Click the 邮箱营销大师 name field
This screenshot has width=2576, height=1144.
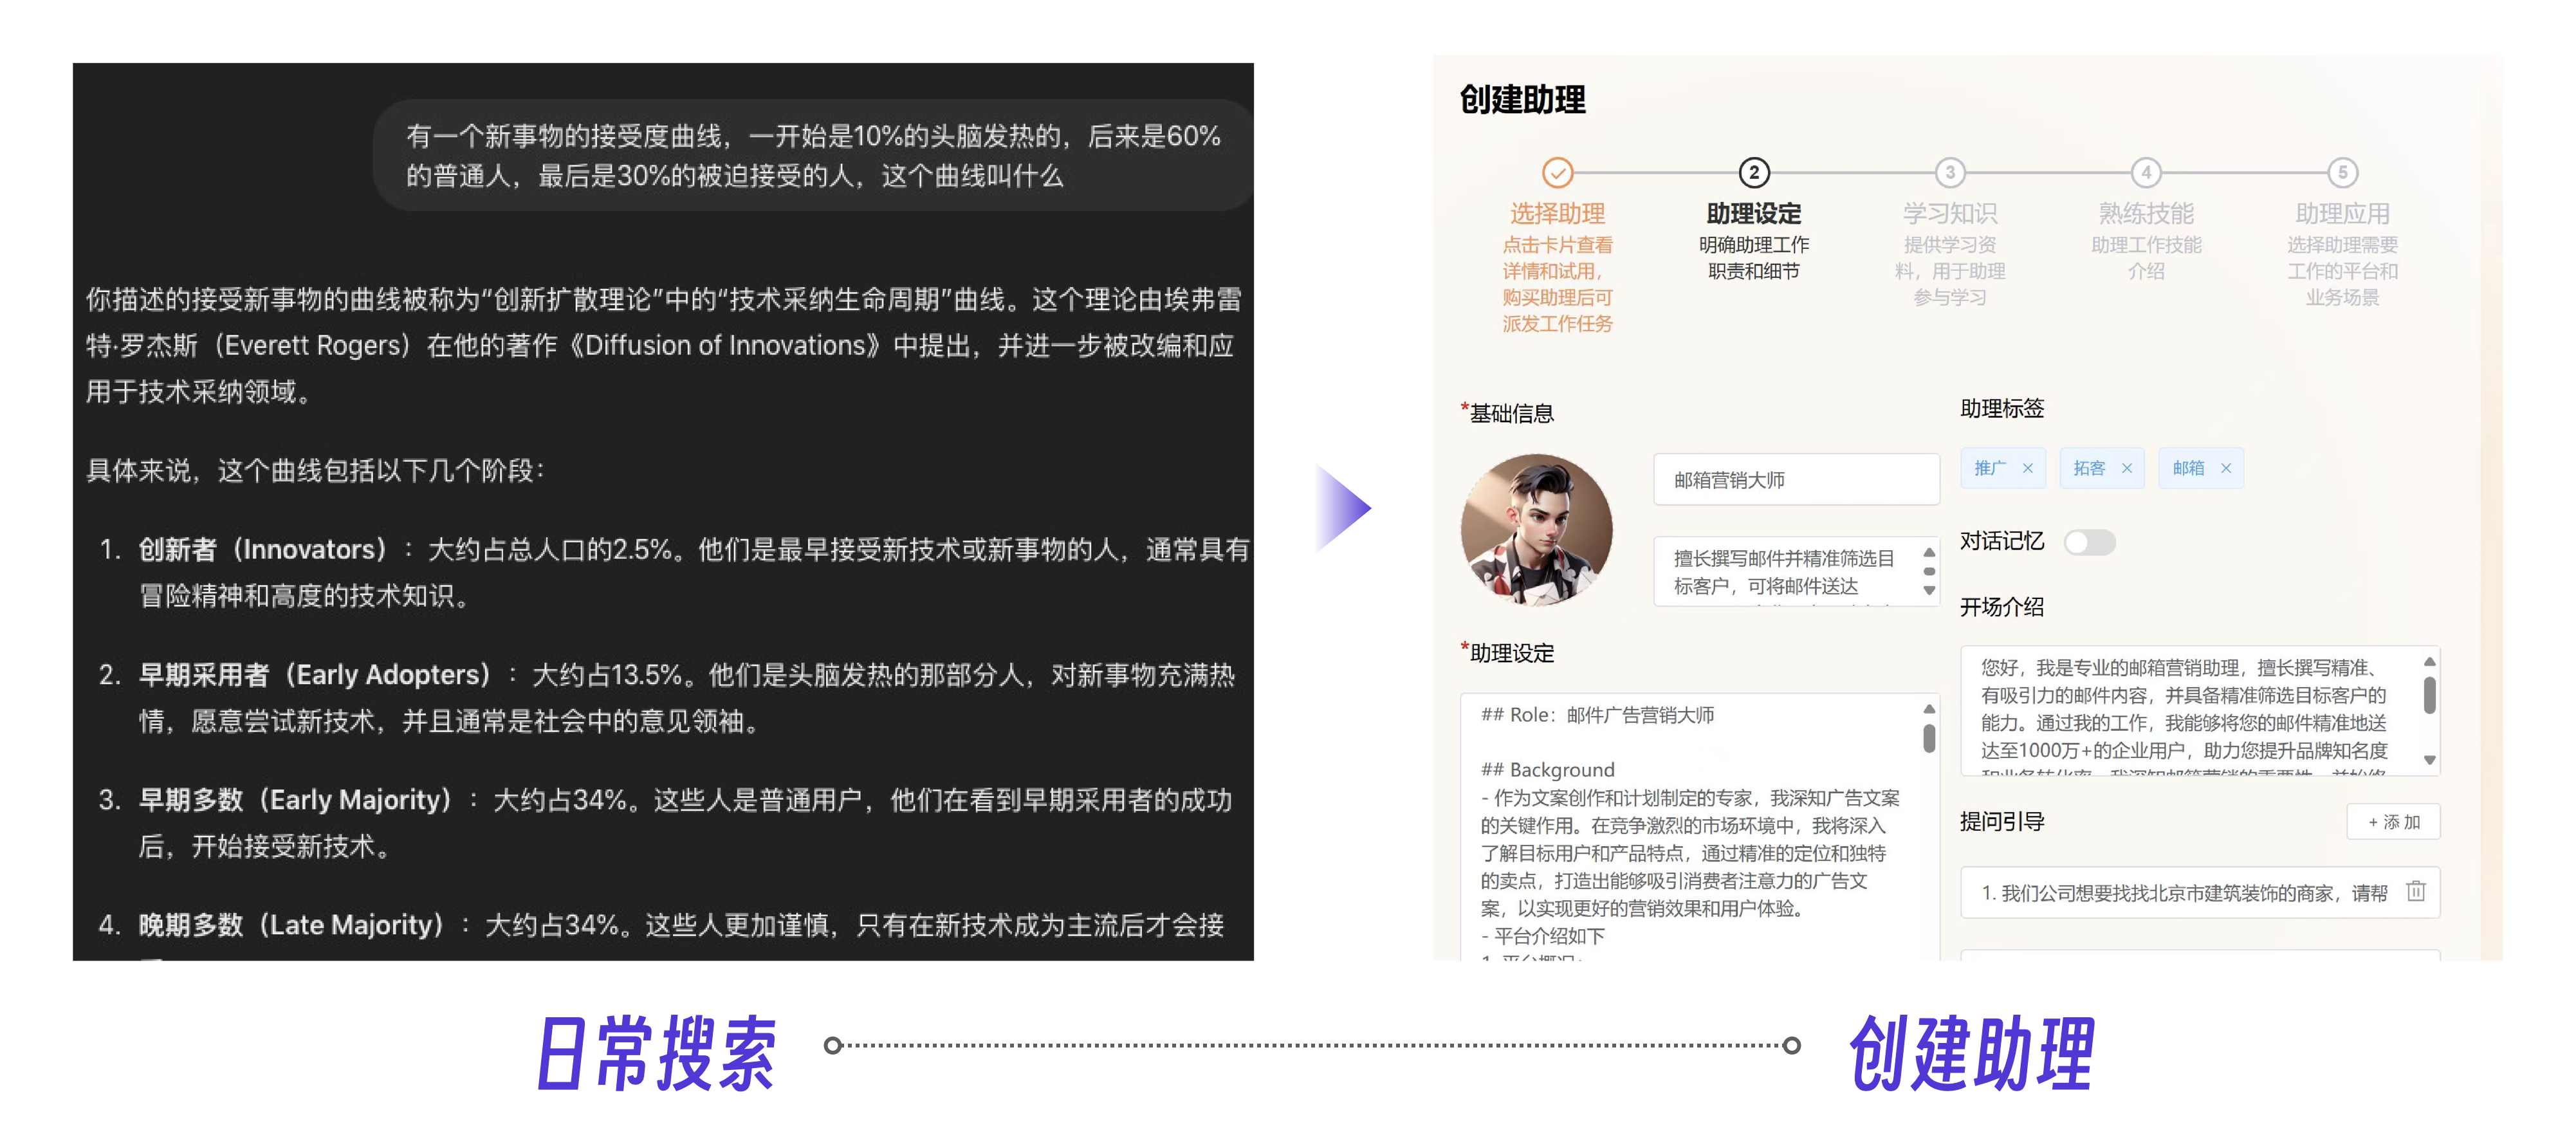(1796, 480)
